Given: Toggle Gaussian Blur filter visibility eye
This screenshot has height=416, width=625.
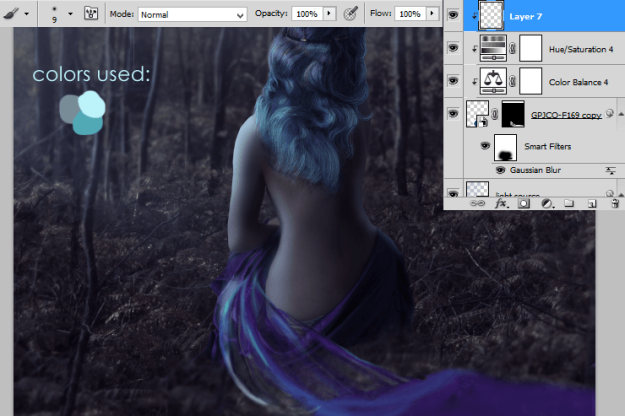Looking at the screenshot, I should click(x=500, y=170).
